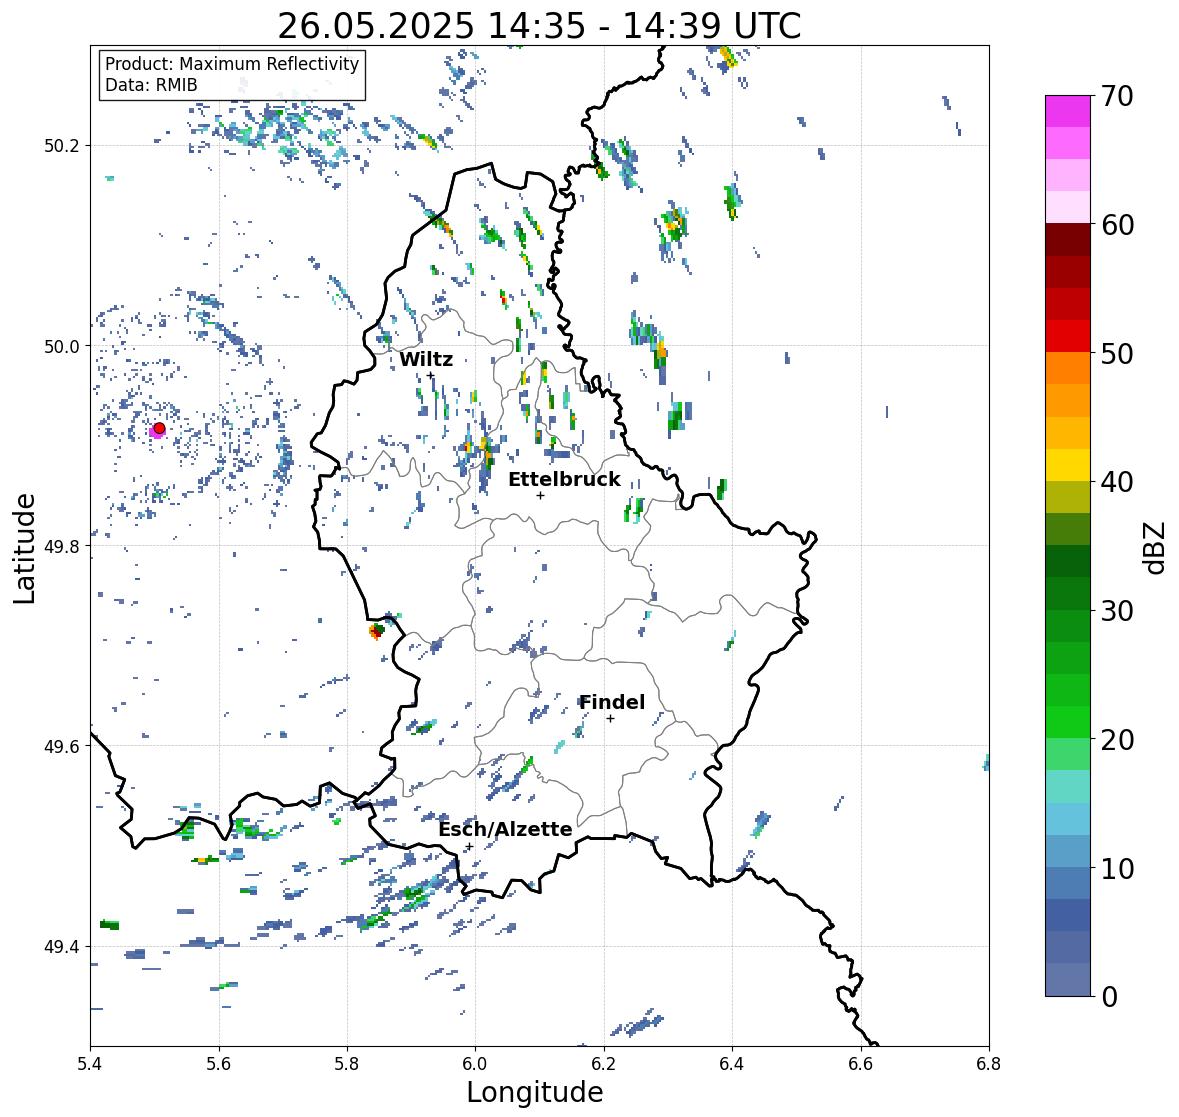Click the colorbar tick label 10

(1117, 868)
